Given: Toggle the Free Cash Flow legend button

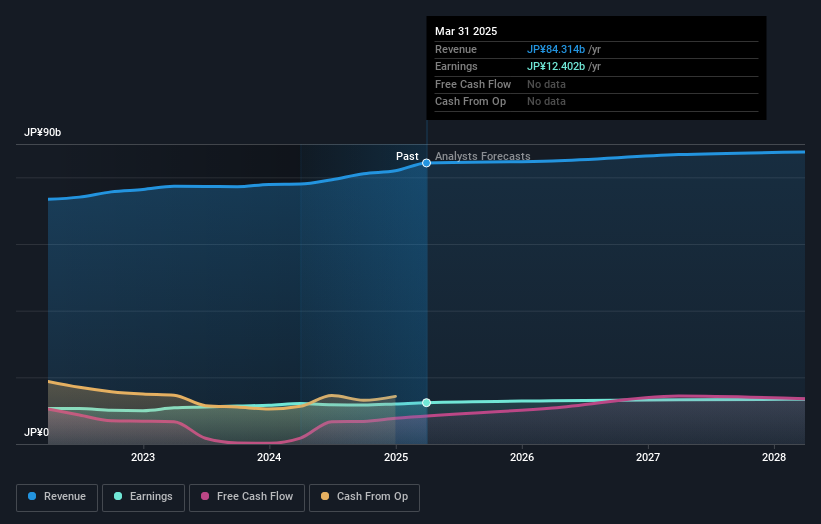Looking at the screenshot, I should click(x=247, y=497).
